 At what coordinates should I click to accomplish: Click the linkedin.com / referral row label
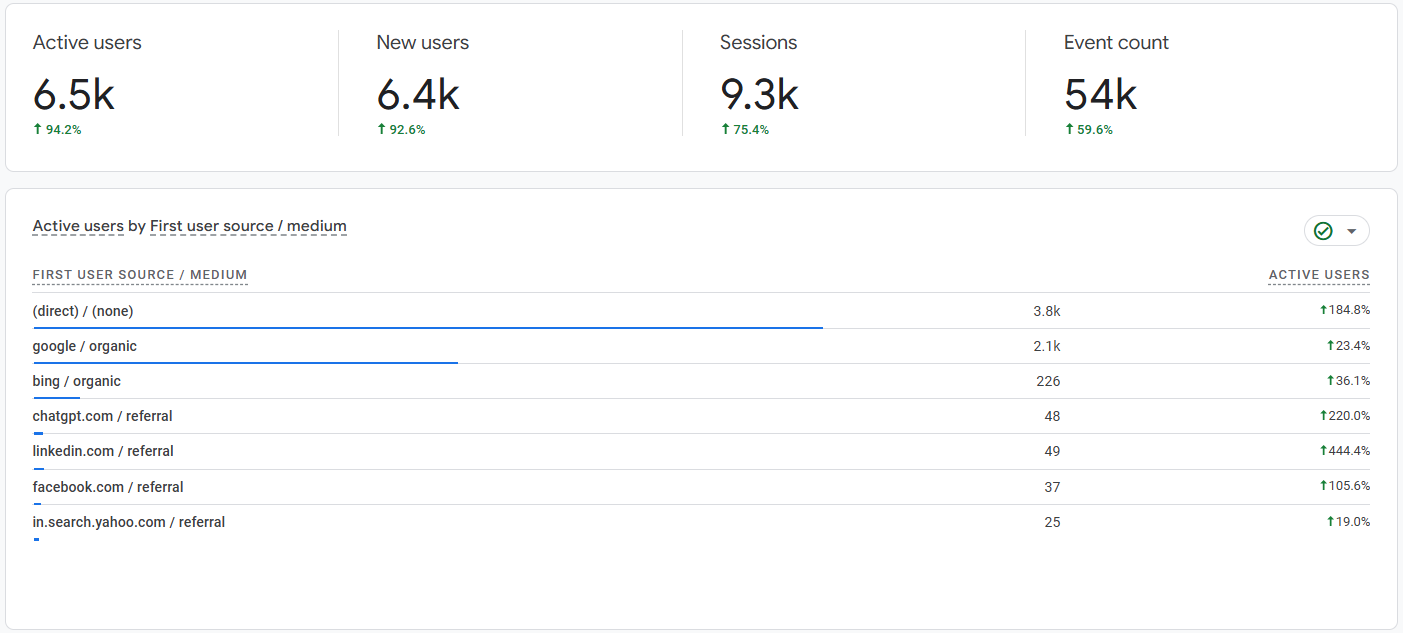click(103, 451)
